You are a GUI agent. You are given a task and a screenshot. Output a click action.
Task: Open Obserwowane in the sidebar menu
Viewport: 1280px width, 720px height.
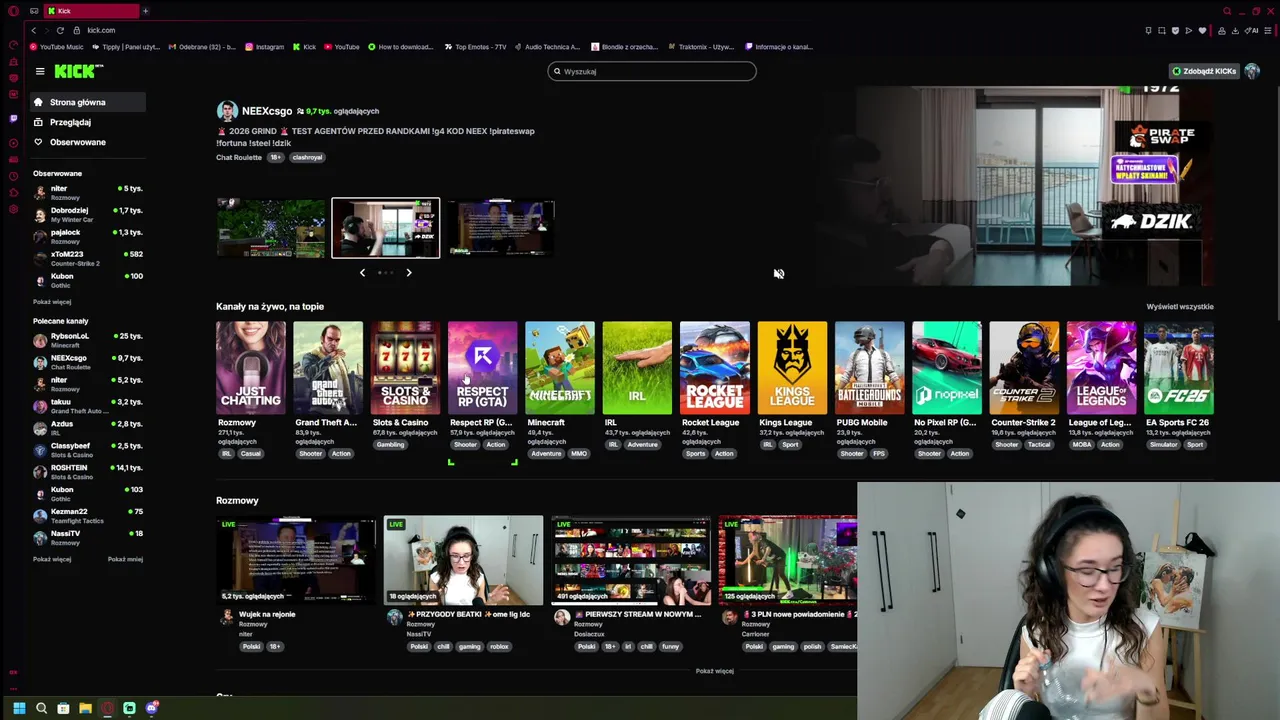click(86, 142)
